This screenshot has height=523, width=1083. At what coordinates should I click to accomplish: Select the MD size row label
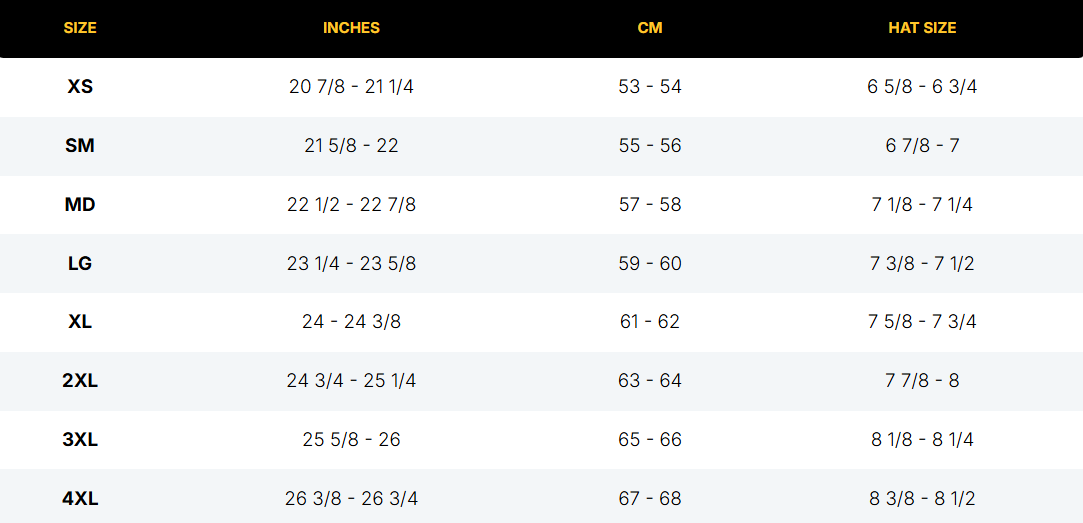click(80, 205)
